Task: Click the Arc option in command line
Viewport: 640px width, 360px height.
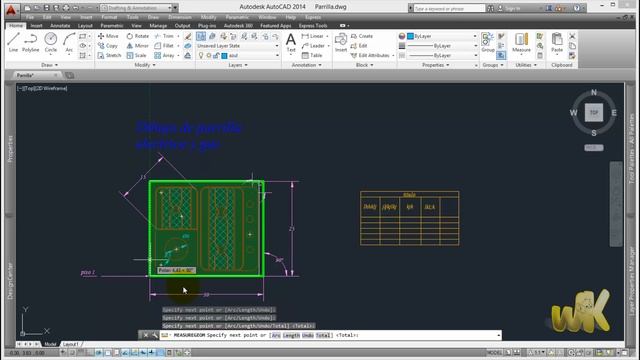Action: pos(276,335)
